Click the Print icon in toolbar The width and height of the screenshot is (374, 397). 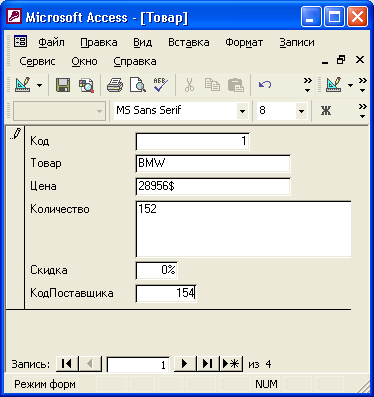pyautogui.click(x=115, y=85)
